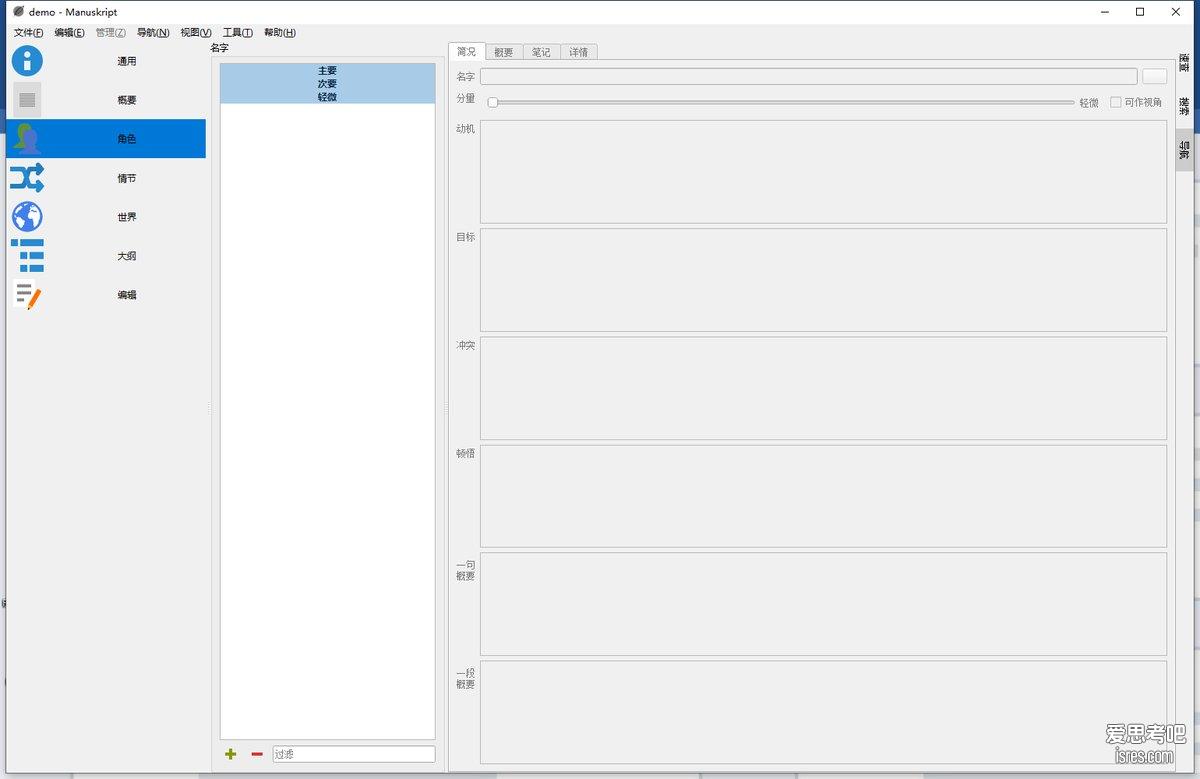Switch to the 笔记 tab
The image size is (1200, 779).
tap(541, 52)
